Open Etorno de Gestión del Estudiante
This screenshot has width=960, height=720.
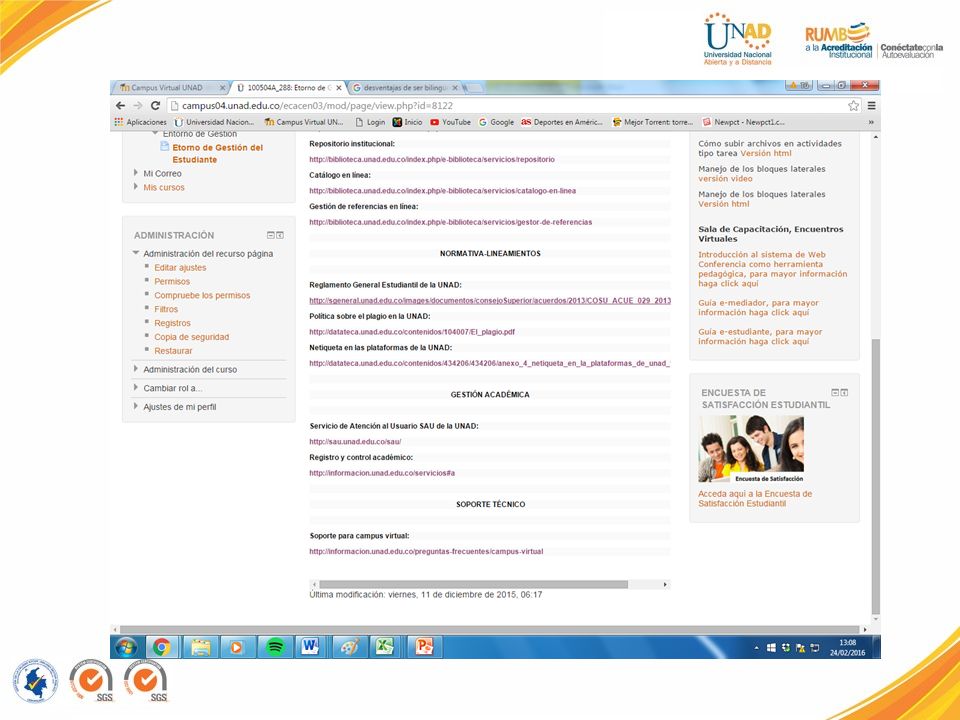point(217,154)
